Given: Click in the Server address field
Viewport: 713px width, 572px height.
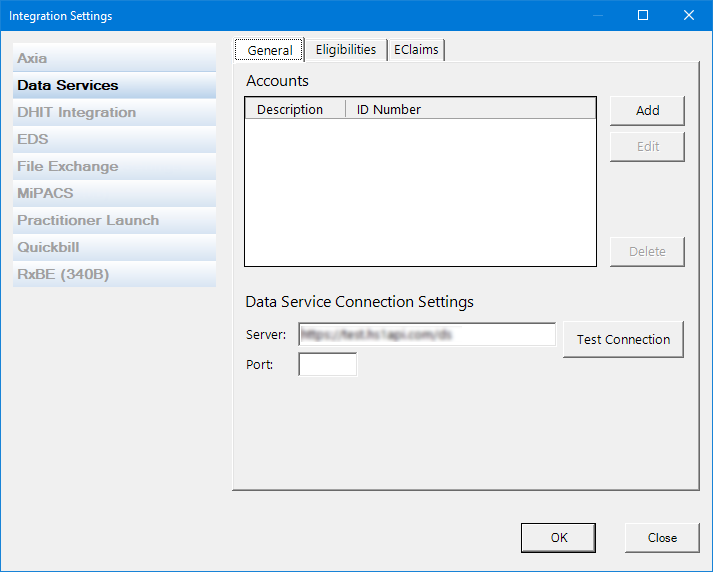Looking at the screenshot, I should click(427, 334).
